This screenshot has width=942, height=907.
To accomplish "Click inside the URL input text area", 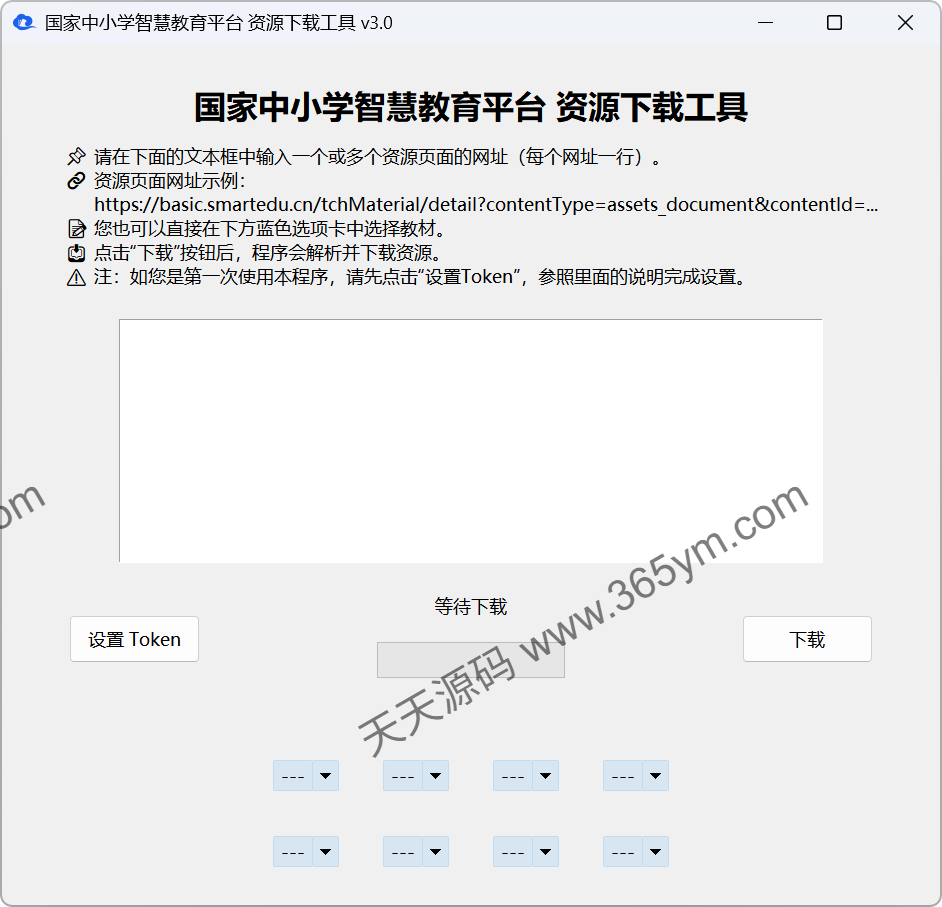I will tap(470, 440).
